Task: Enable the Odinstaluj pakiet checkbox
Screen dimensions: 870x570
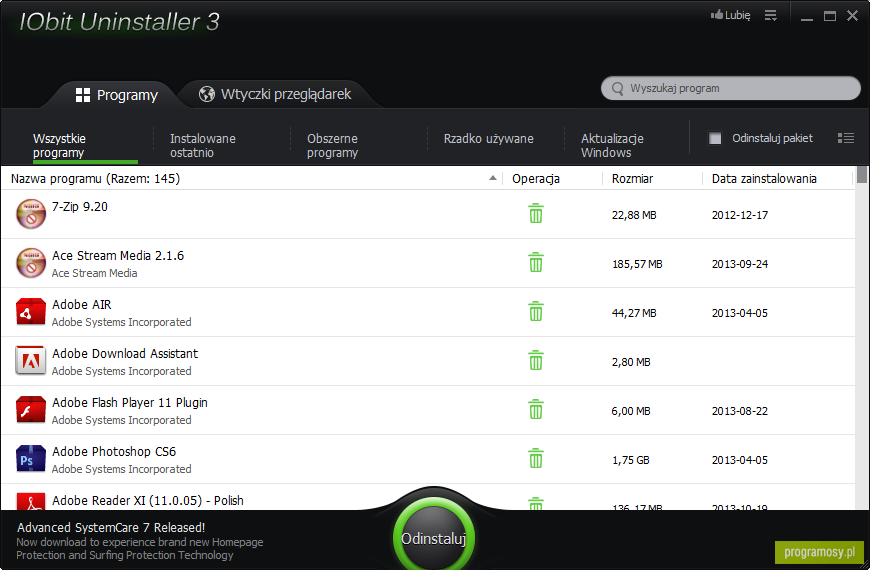Action: coord(715,138)
